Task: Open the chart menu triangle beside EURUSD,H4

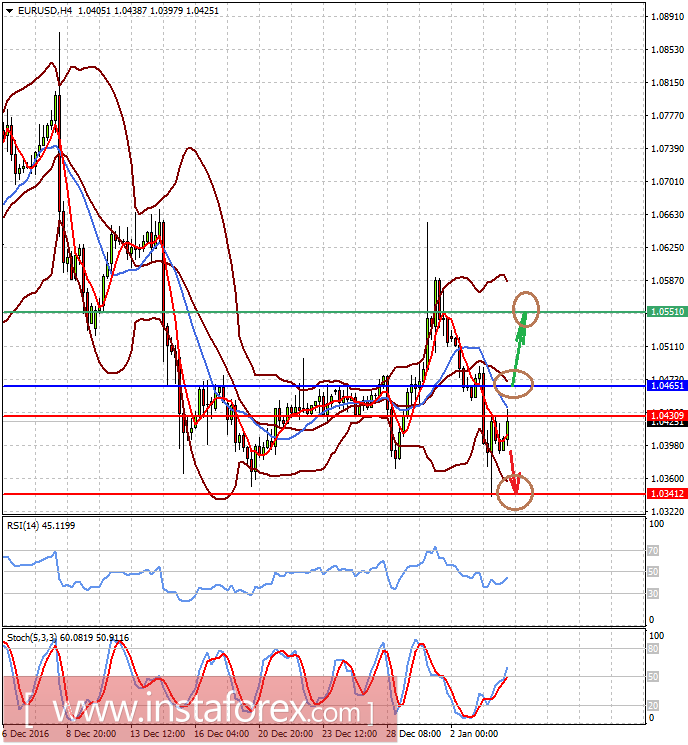Action: tap(9, 10)
